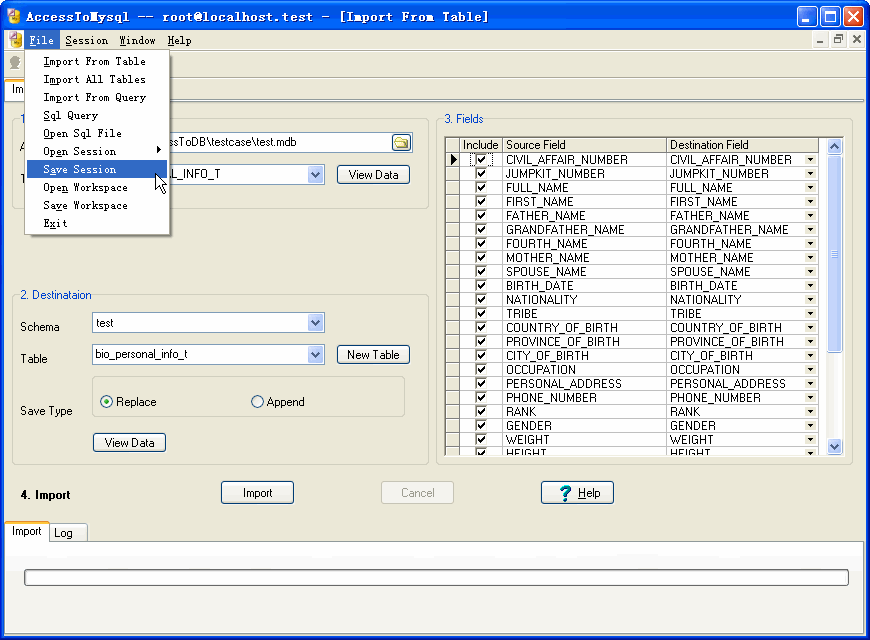Uncheck Include for FATHER_NAME
Viewport: 870px width, 640px height.
click(481, 215)
